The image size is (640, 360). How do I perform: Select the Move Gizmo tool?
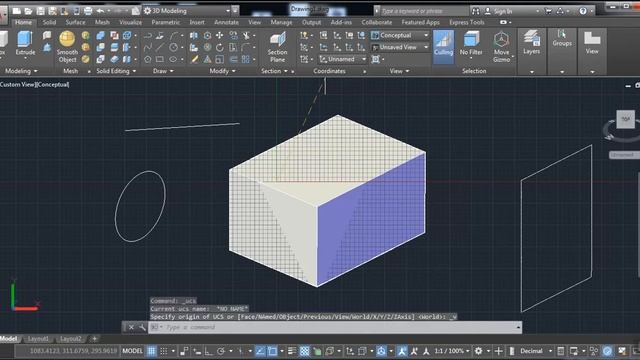coord(501,47)
